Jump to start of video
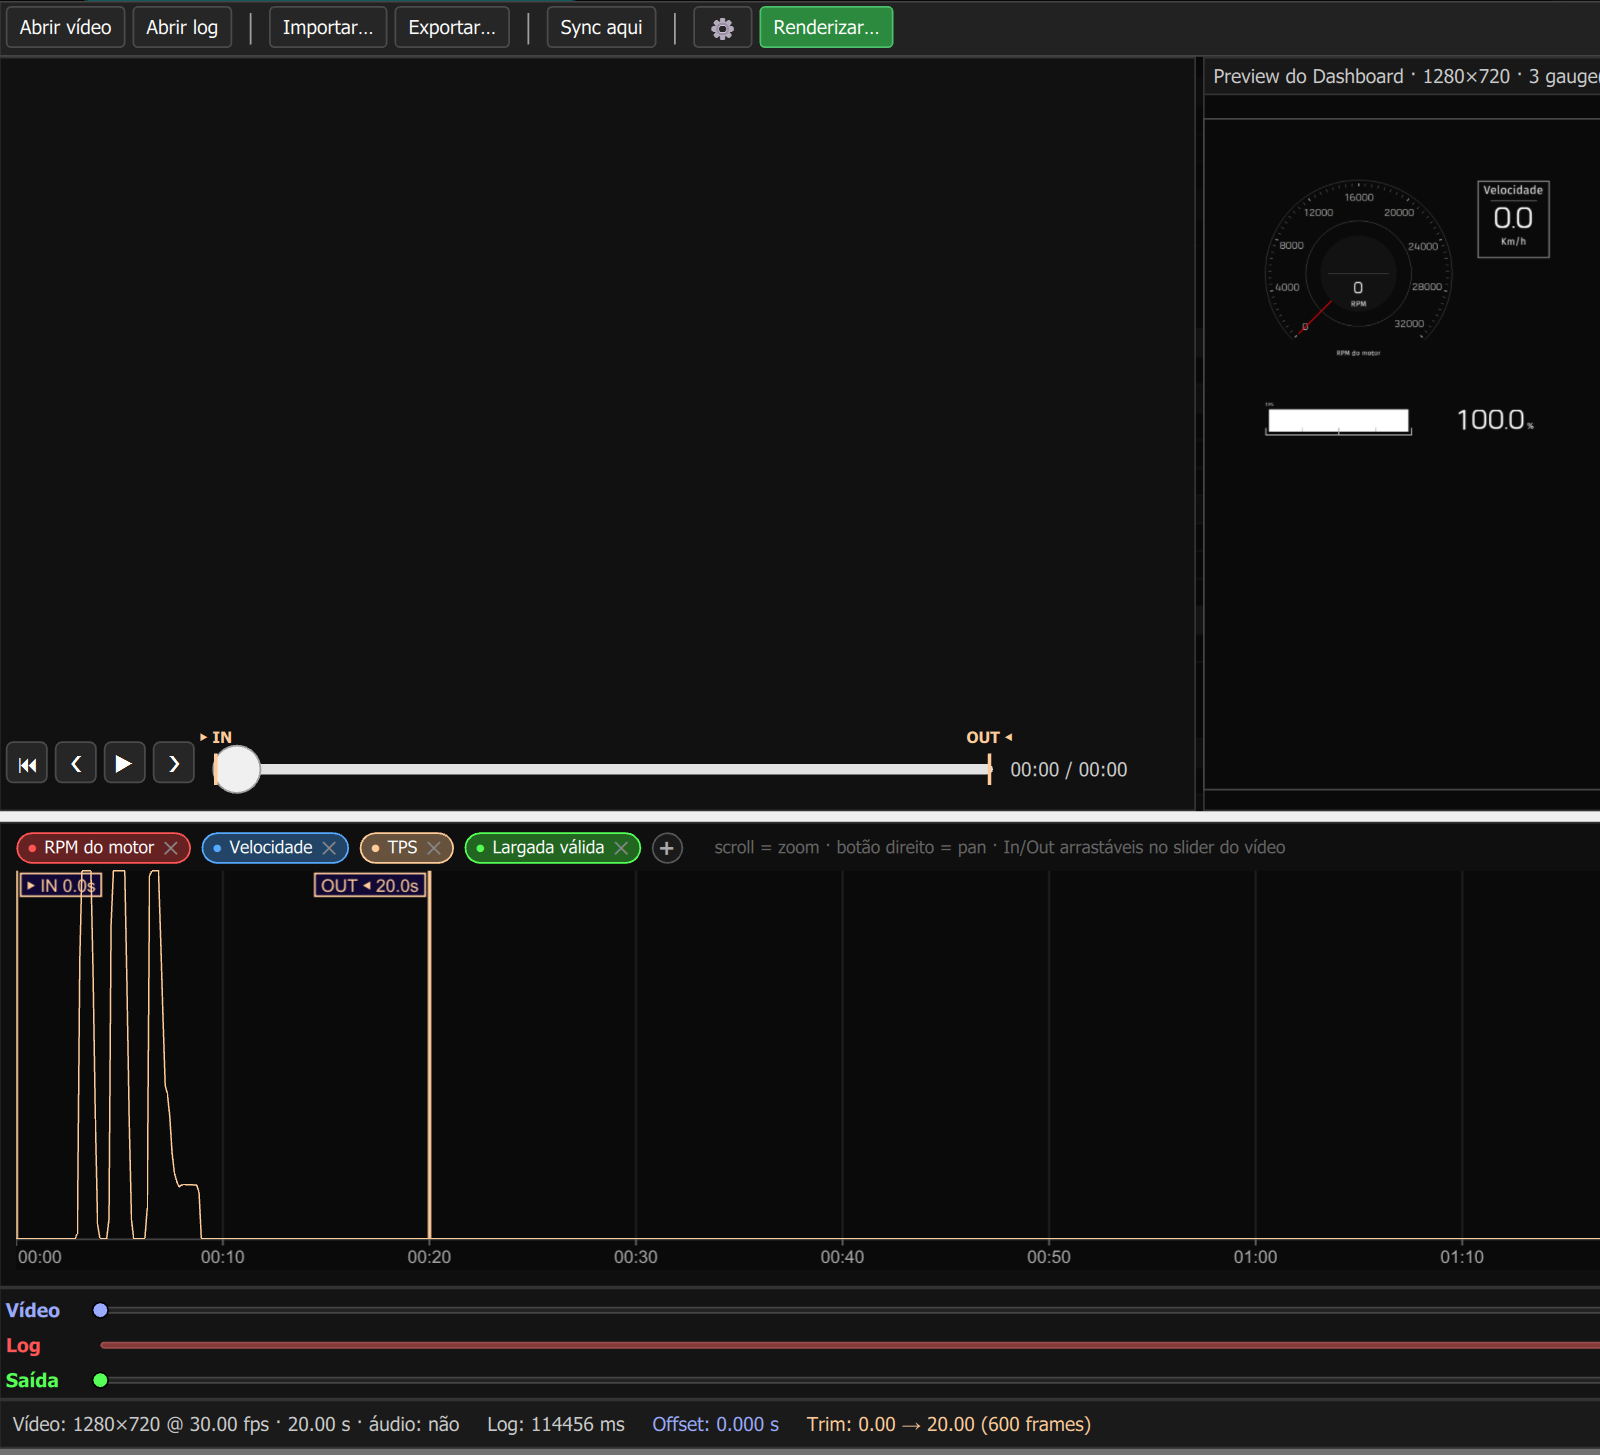 pos(27,764)
